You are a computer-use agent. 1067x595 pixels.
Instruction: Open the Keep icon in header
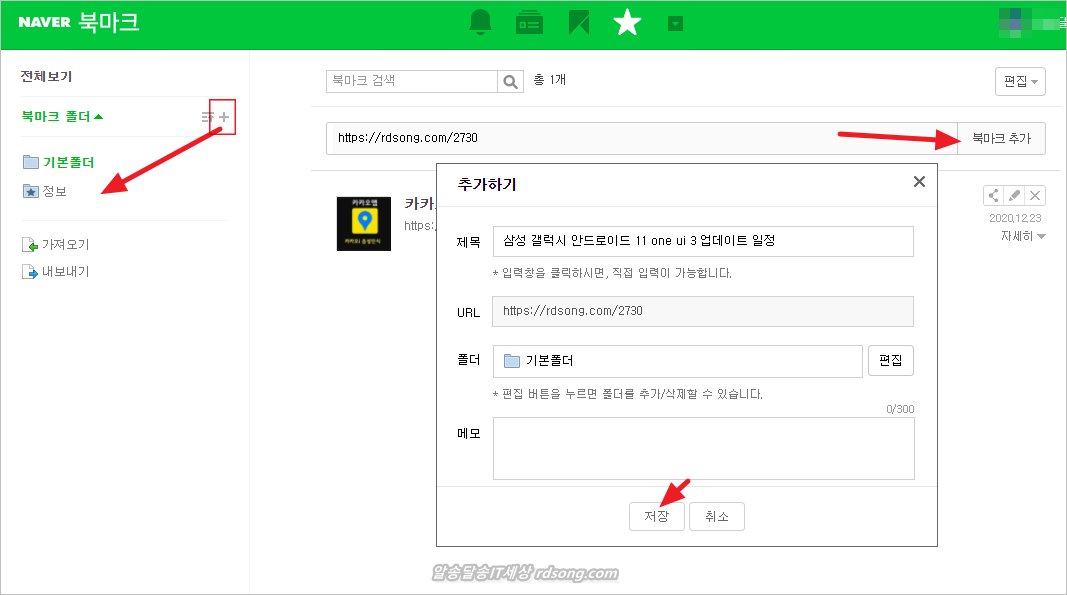click(x=578, y=23)
